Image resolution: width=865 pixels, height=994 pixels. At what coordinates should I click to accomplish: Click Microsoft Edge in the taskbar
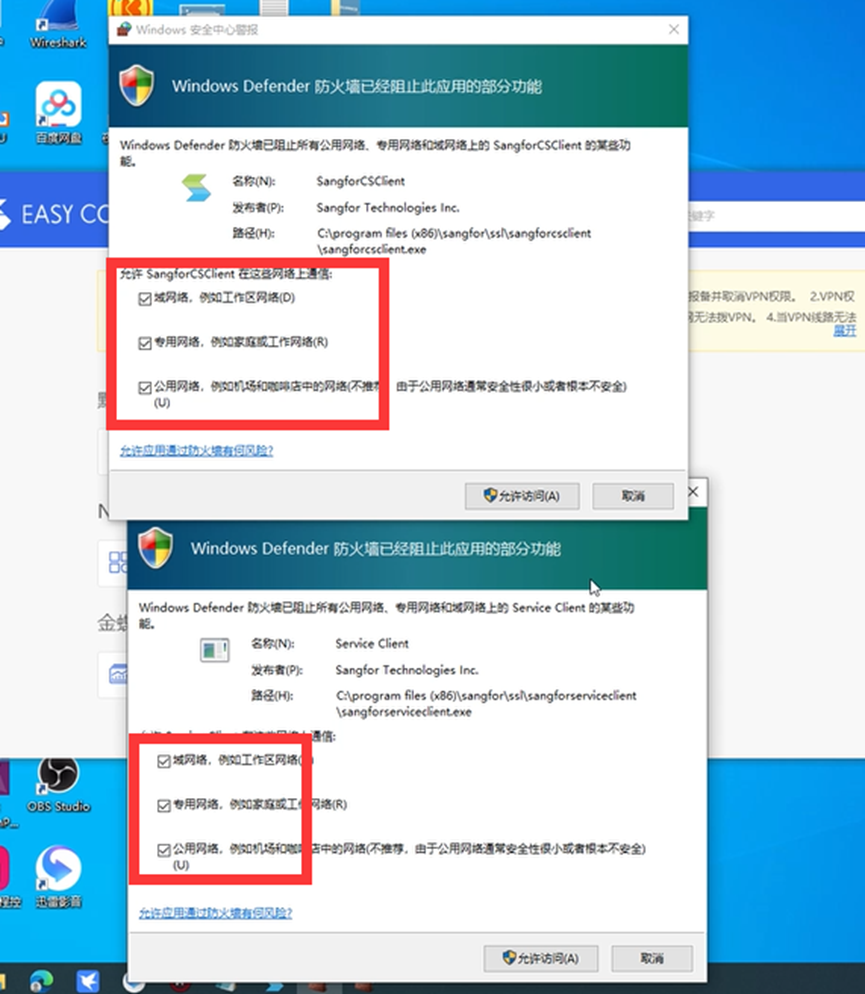[x=41, y=980]
